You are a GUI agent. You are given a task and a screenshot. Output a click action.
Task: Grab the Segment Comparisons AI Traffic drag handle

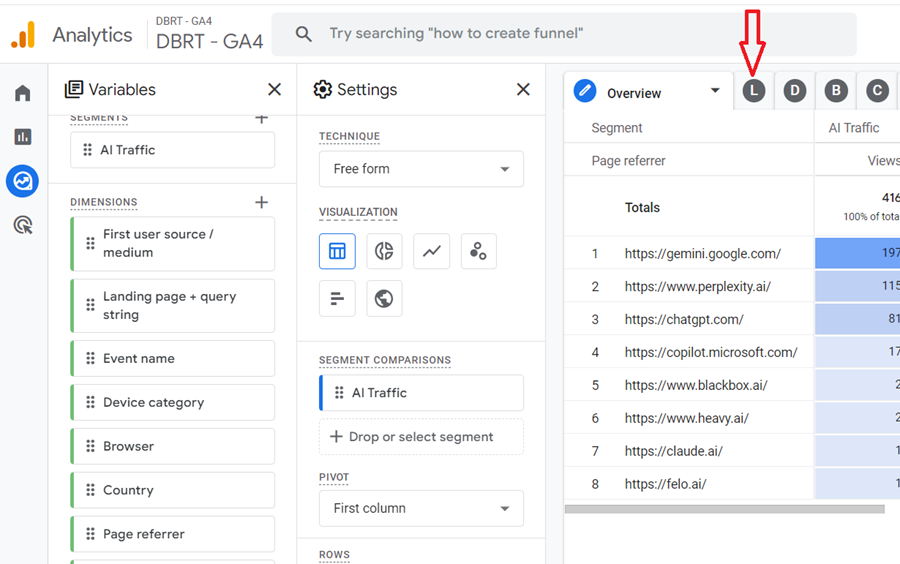339,392
